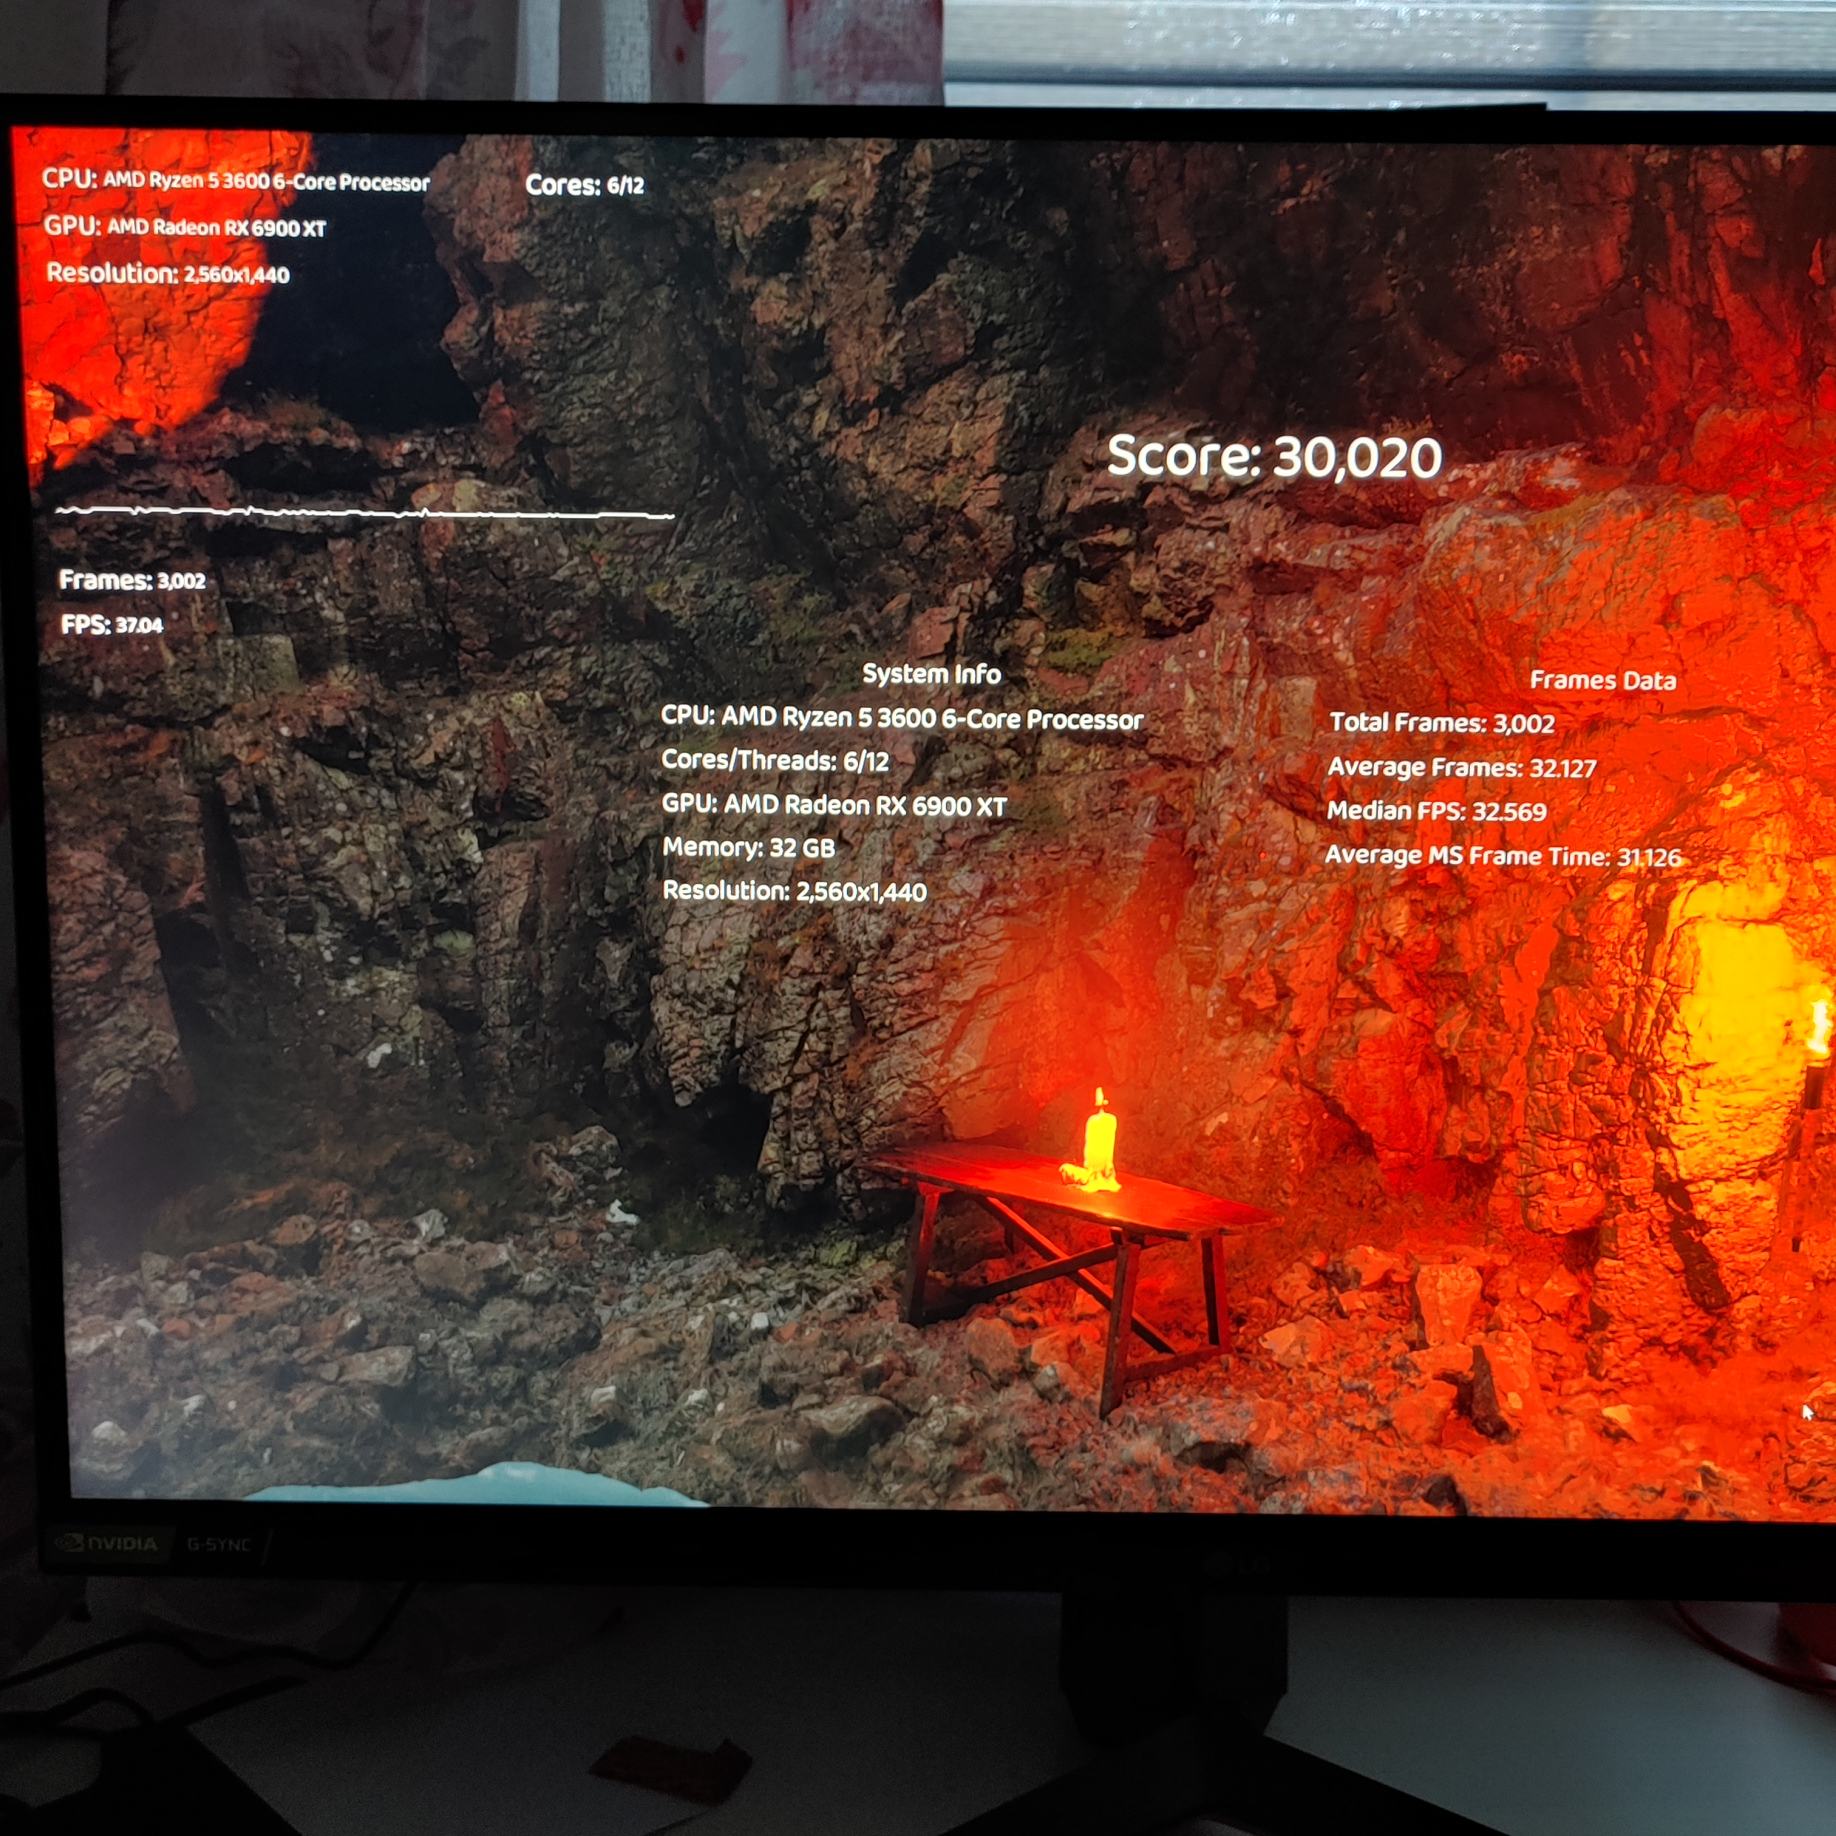This screenshot has width=1836, height=1836.
Task: Select Resolution line under System Info
Action: (x=794, y=891)
